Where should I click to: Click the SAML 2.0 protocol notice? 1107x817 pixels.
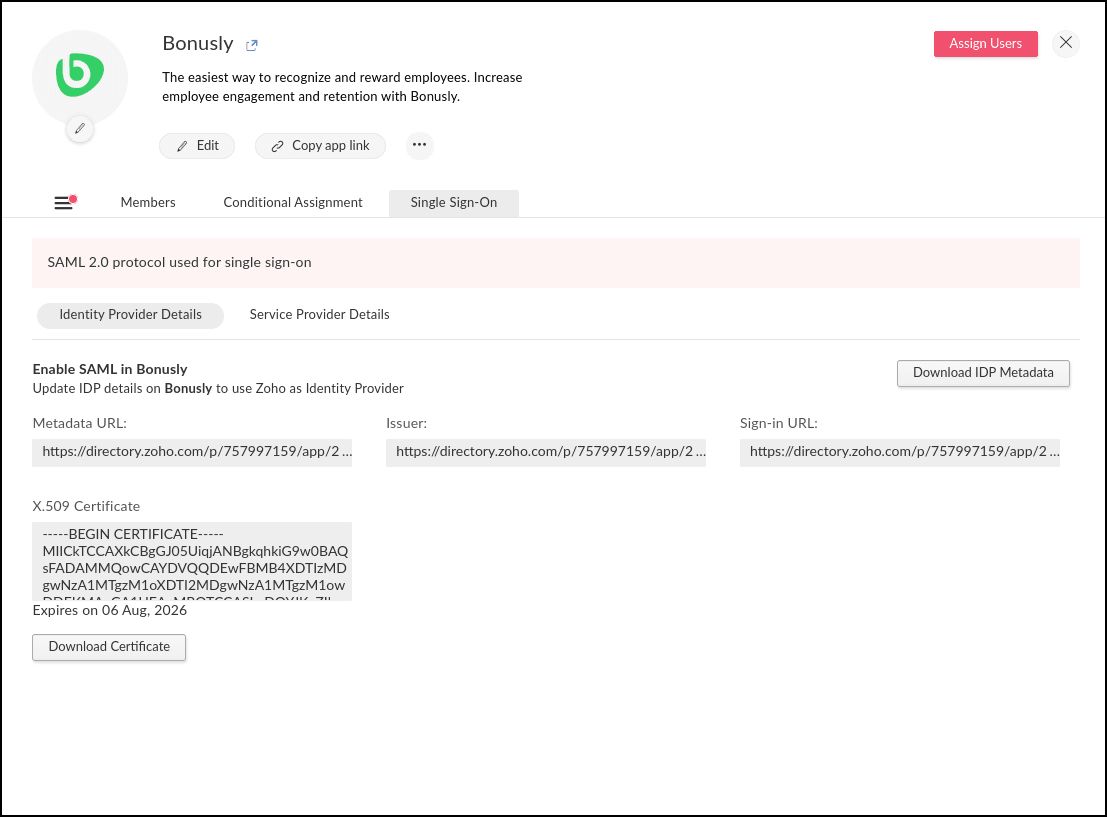(x=556, y=263)
